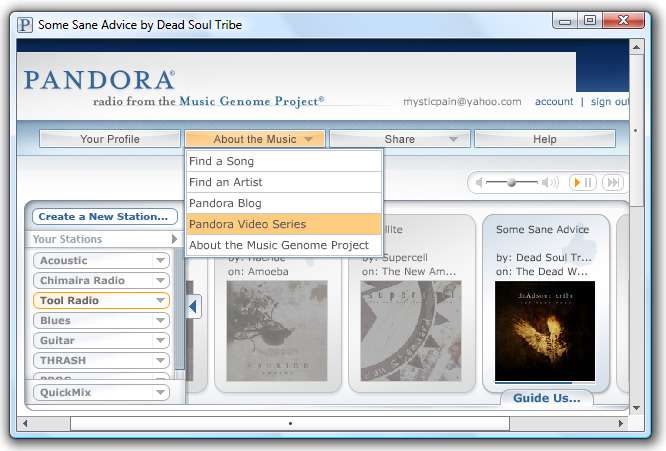Click the loud speaker icon right of volume
The width and height of the screenshot is (666, 451).
550,182
